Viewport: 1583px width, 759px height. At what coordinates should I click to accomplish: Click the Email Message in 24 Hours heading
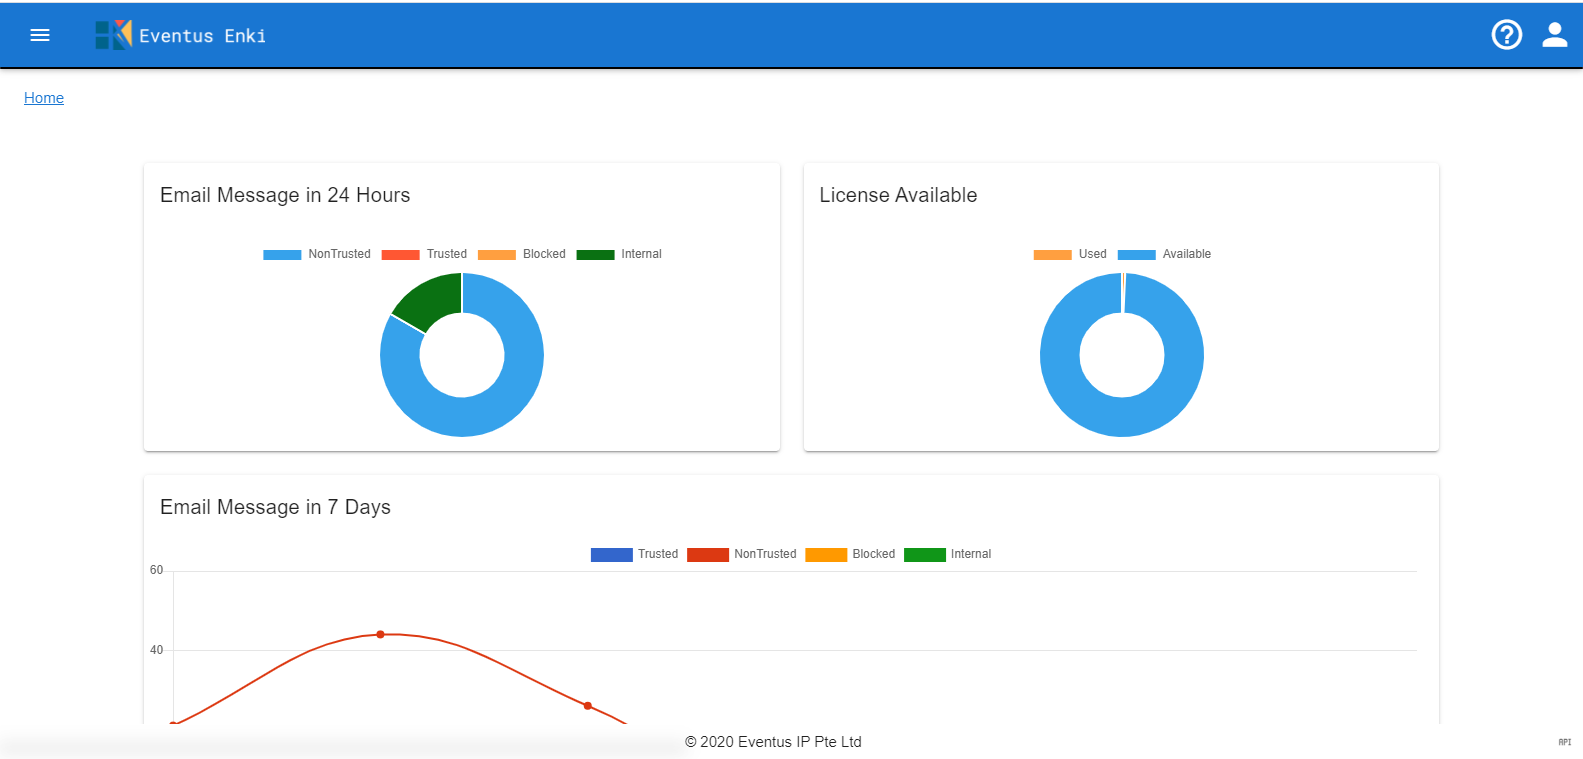pos(285,195)
